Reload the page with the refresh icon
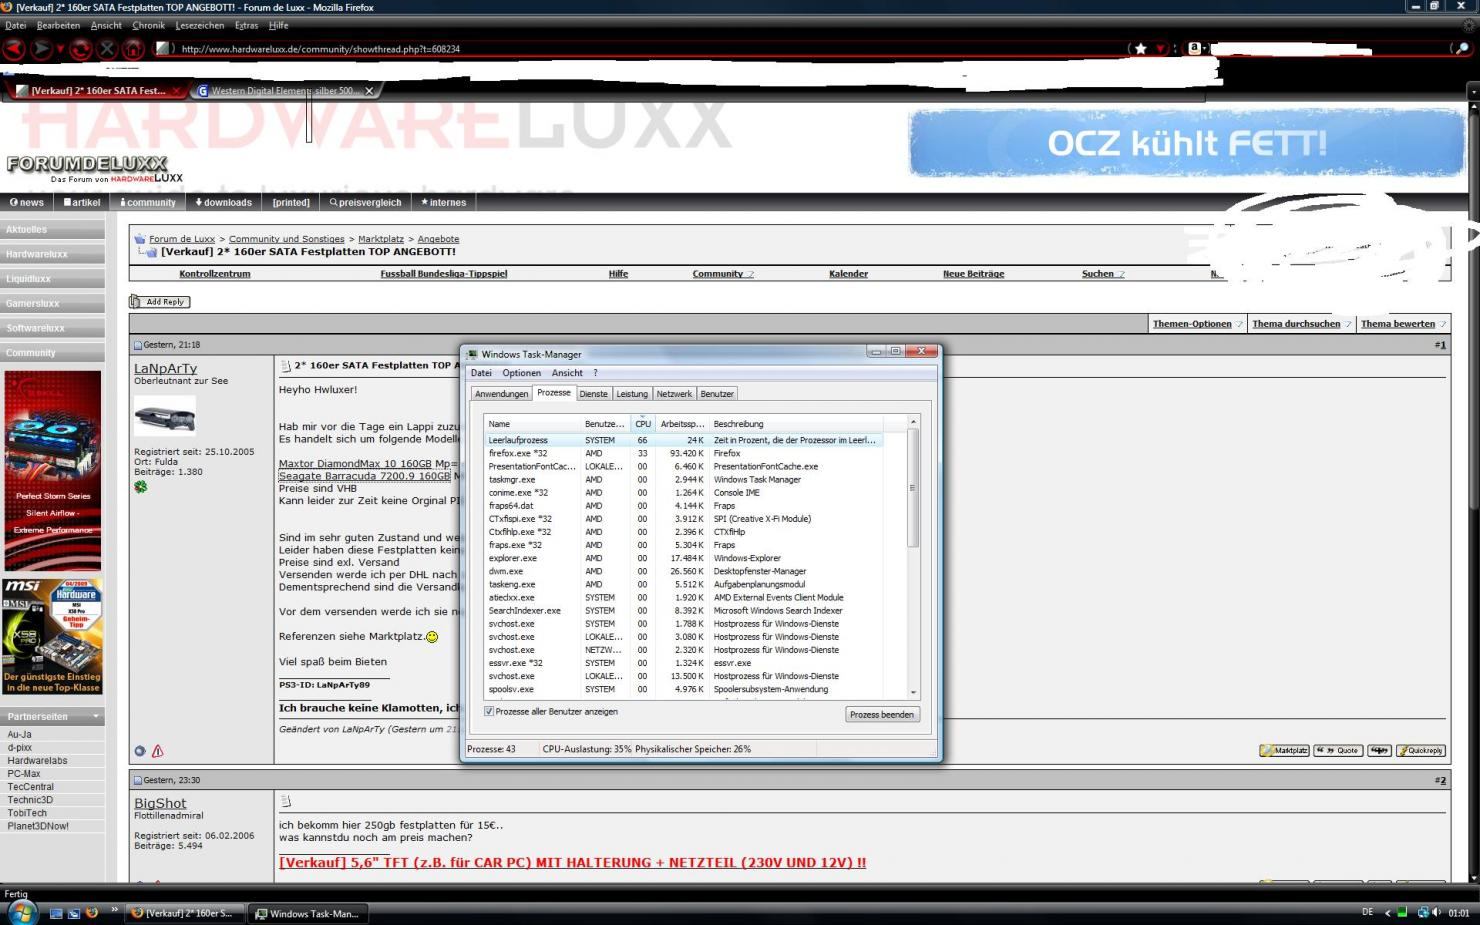1480x925 pixels. click(x=81, y=48)
